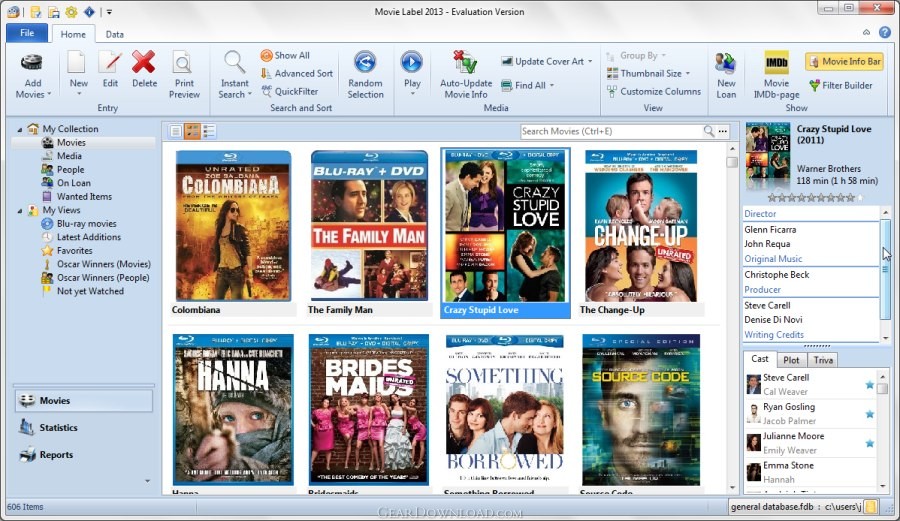The image size is (900, 521).
Task: Click the Help question mark icon
Action: click(885, 33)
